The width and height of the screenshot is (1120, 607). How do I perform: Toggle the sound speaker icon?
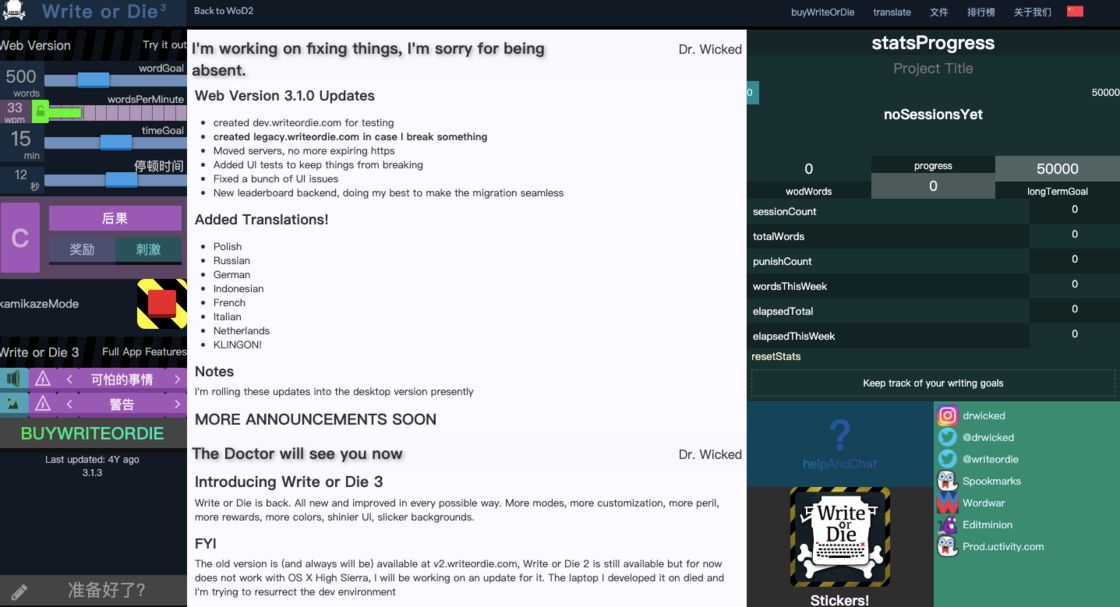point(13,378)
